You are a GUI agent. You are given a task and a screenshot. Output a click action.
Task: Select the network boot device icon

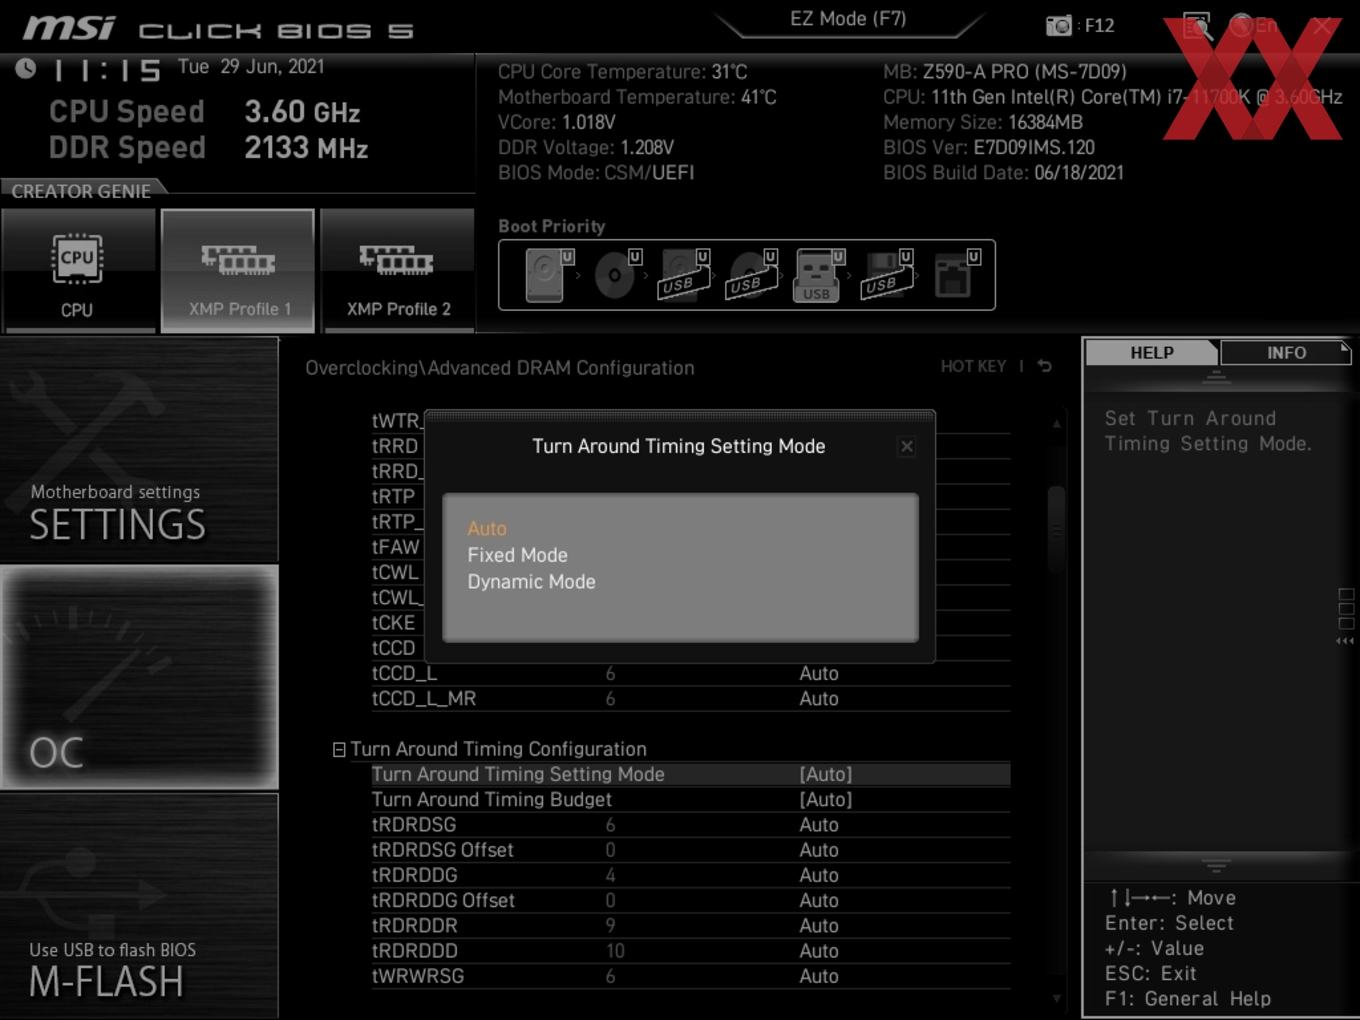[x=956, y=275]
